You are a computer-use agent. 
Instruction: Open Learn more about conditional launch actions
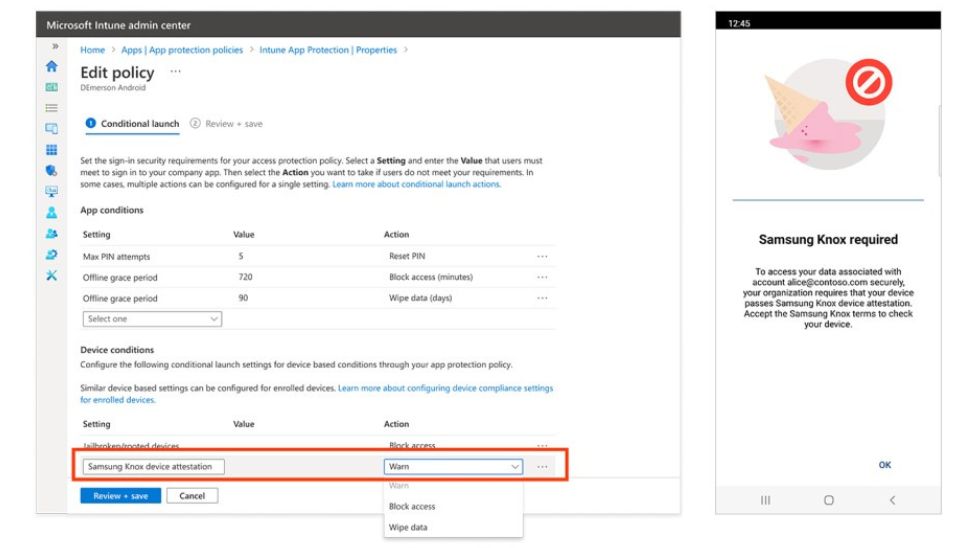[x=416, y=184]
